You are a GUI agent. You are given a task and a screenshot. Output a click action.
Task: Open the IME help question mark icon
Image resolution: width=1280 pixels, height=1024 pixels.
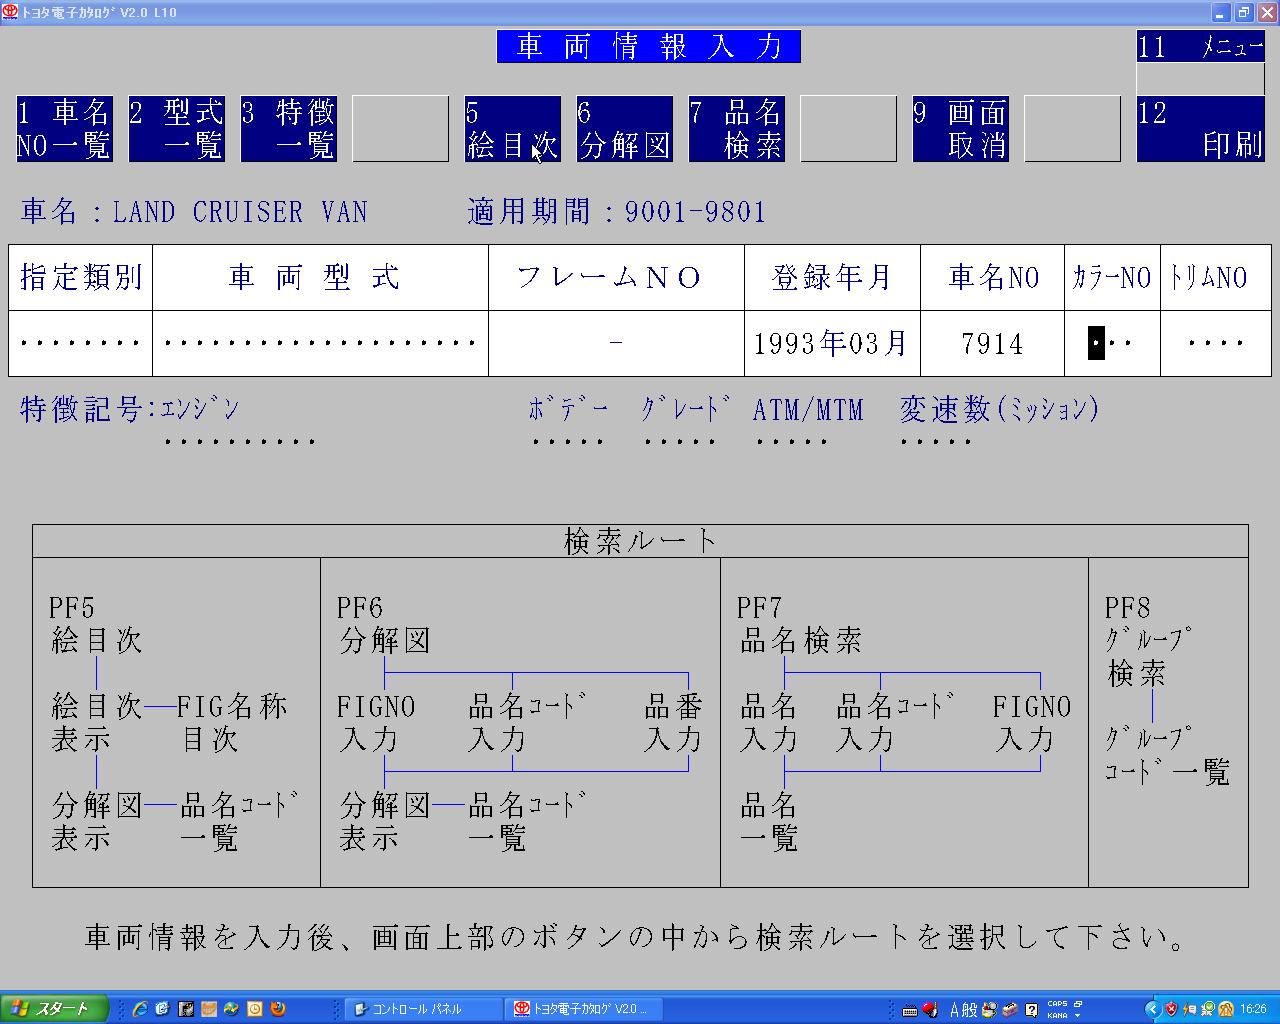pyautogui.click(x=1032, y=1010)
